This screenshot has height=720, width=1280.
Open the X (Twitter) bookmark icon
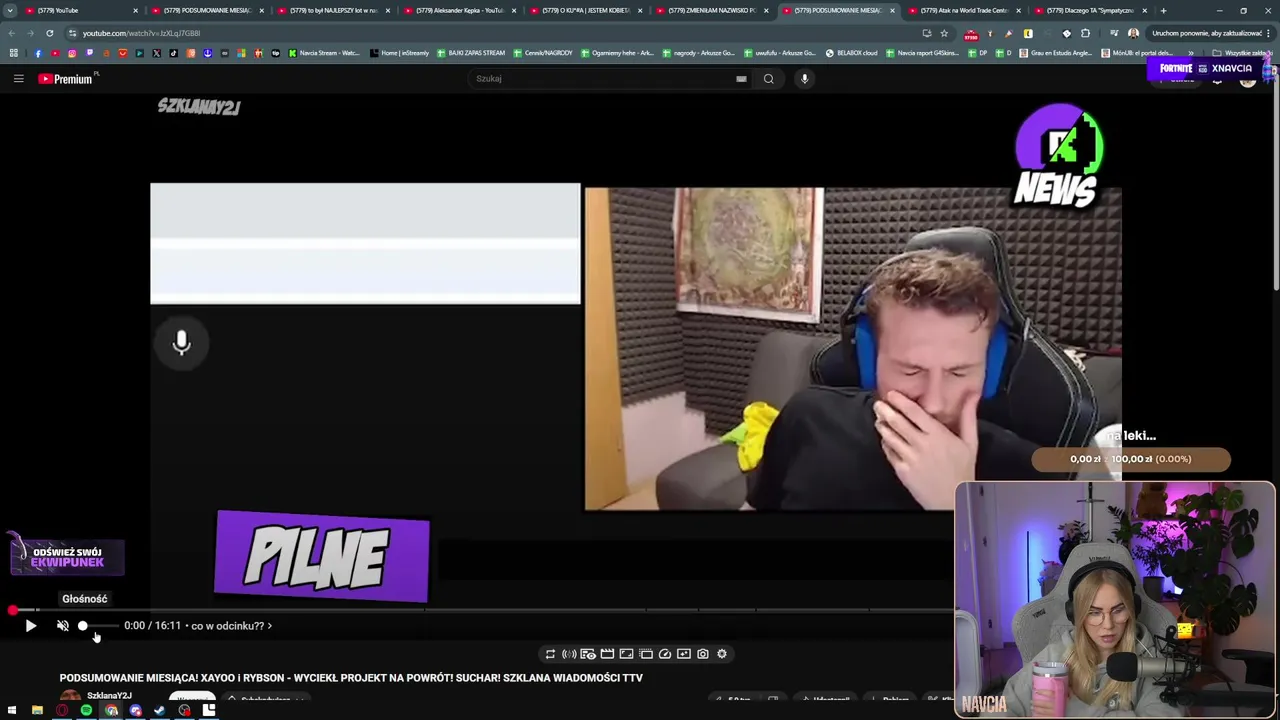(156, 53)
